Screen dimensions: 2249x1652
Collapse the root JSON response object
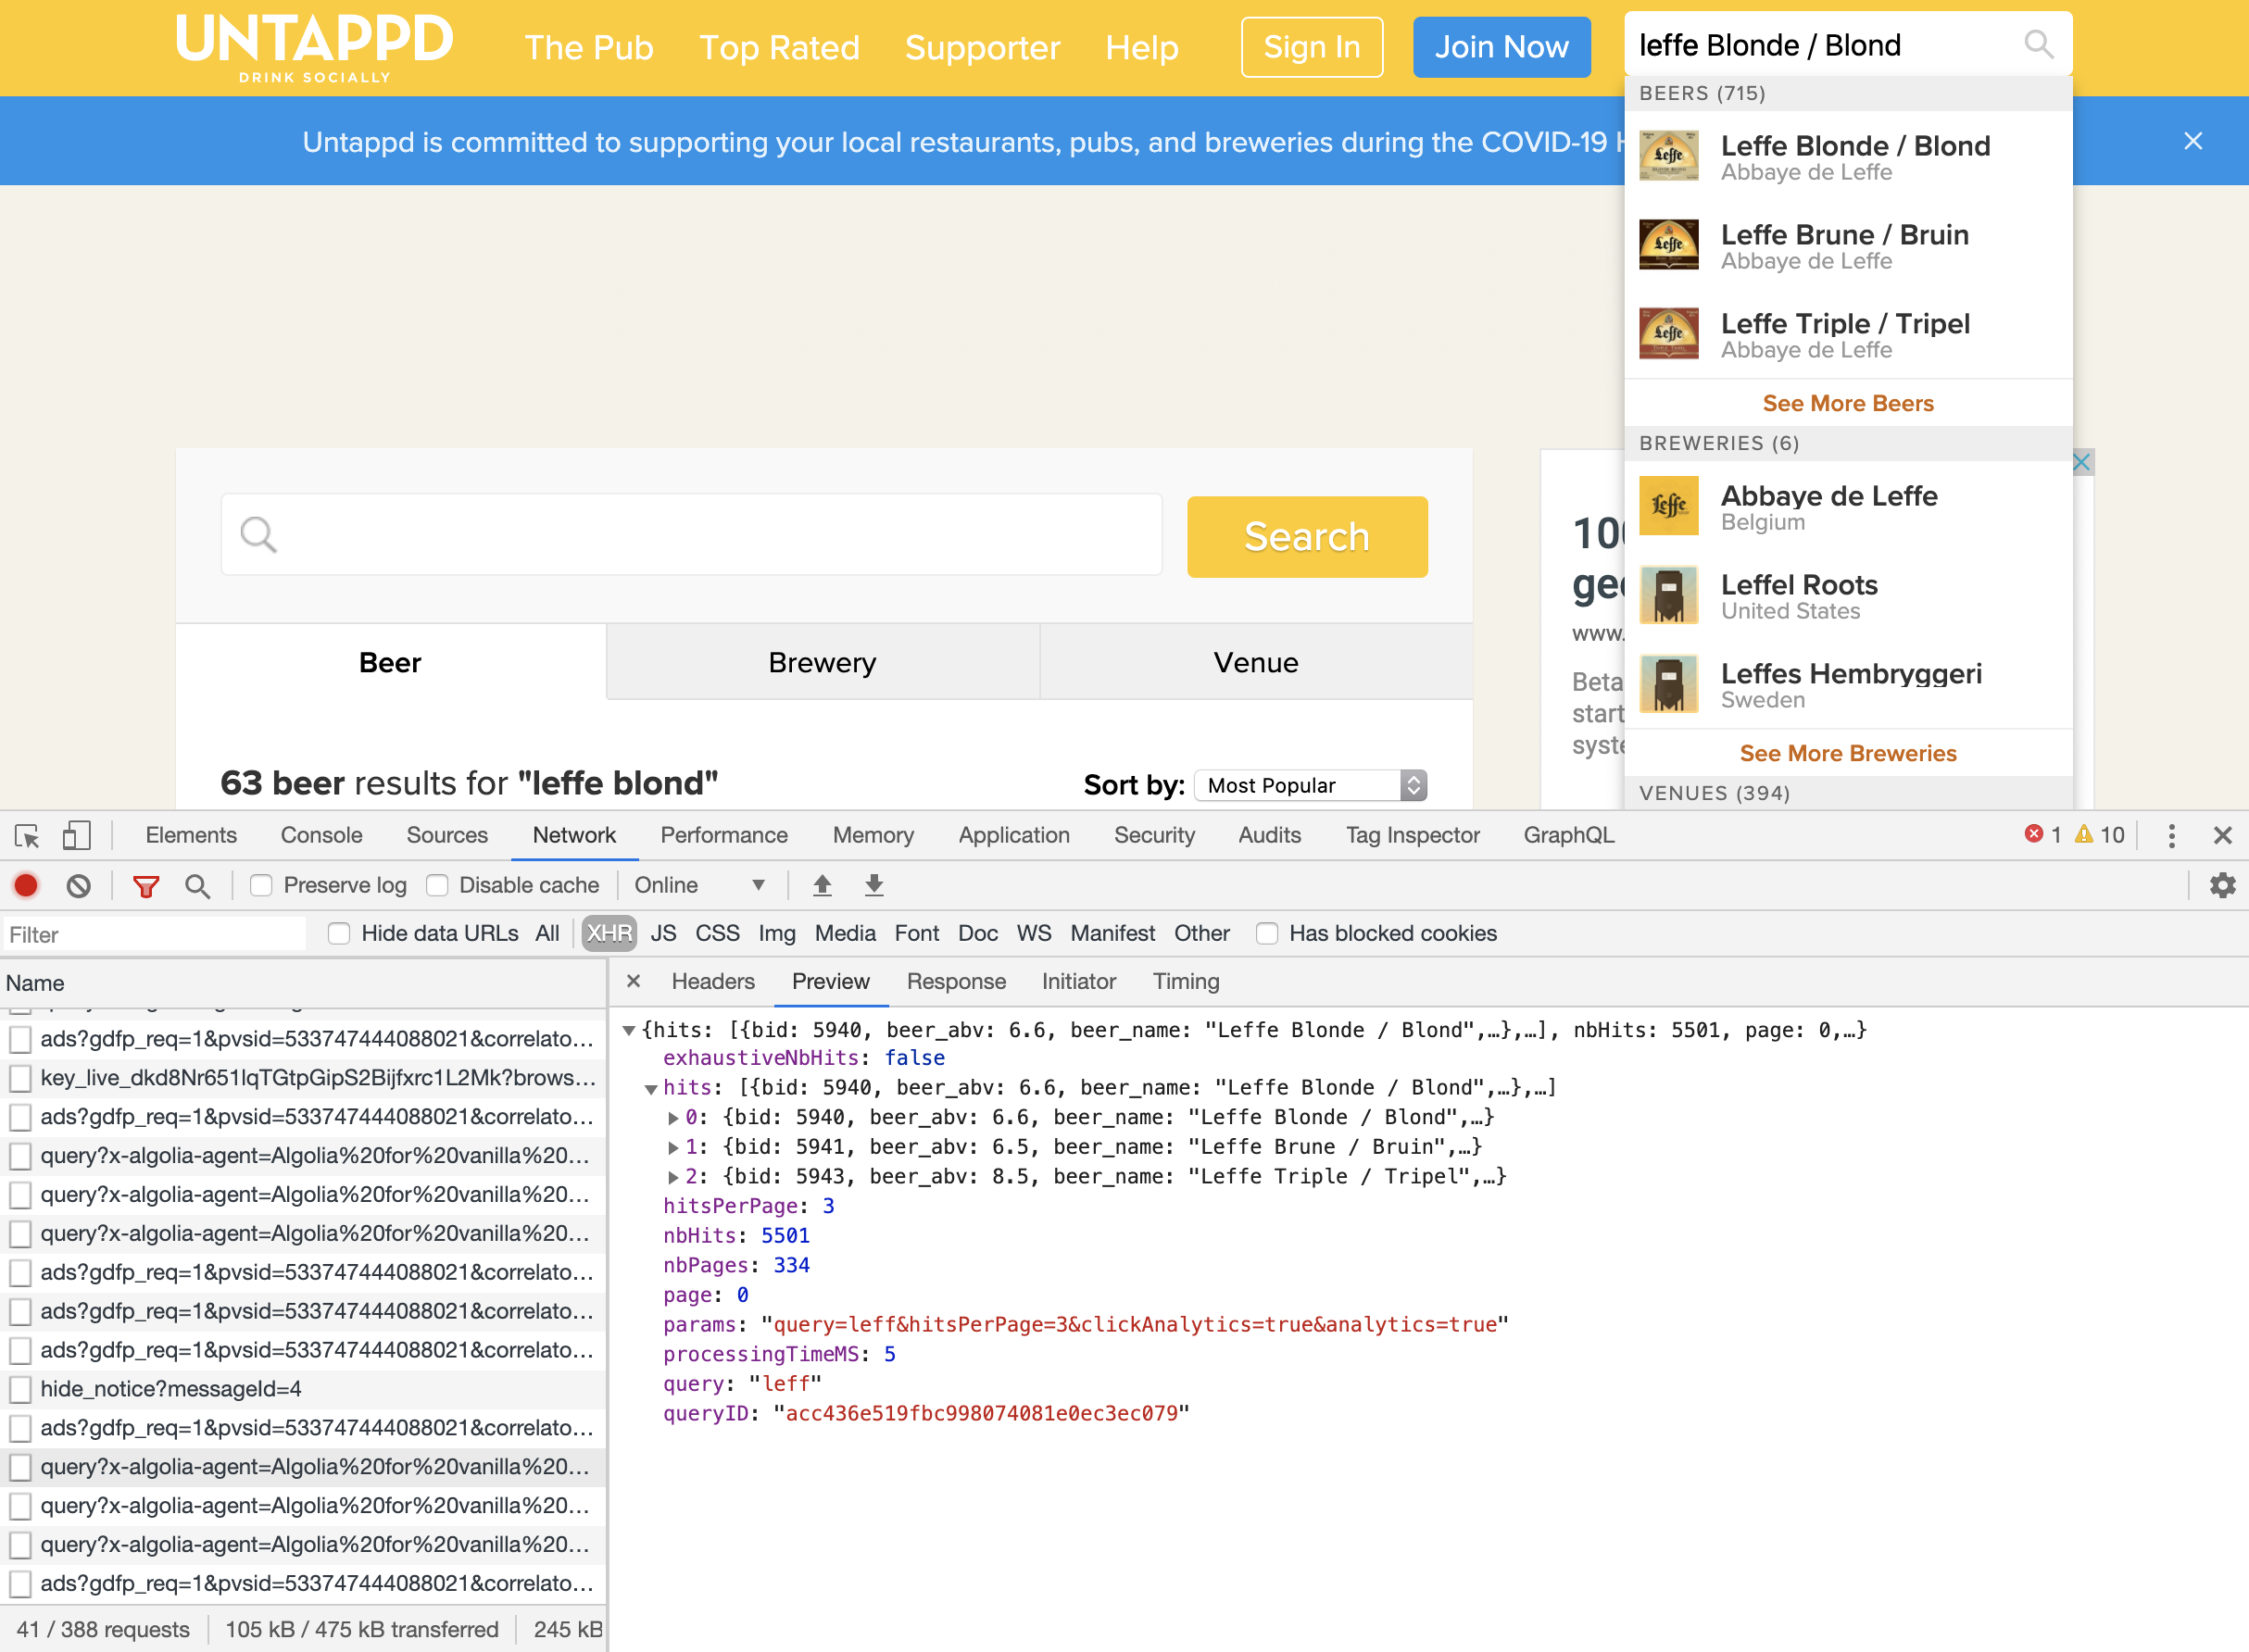[x=629, y=1030]
